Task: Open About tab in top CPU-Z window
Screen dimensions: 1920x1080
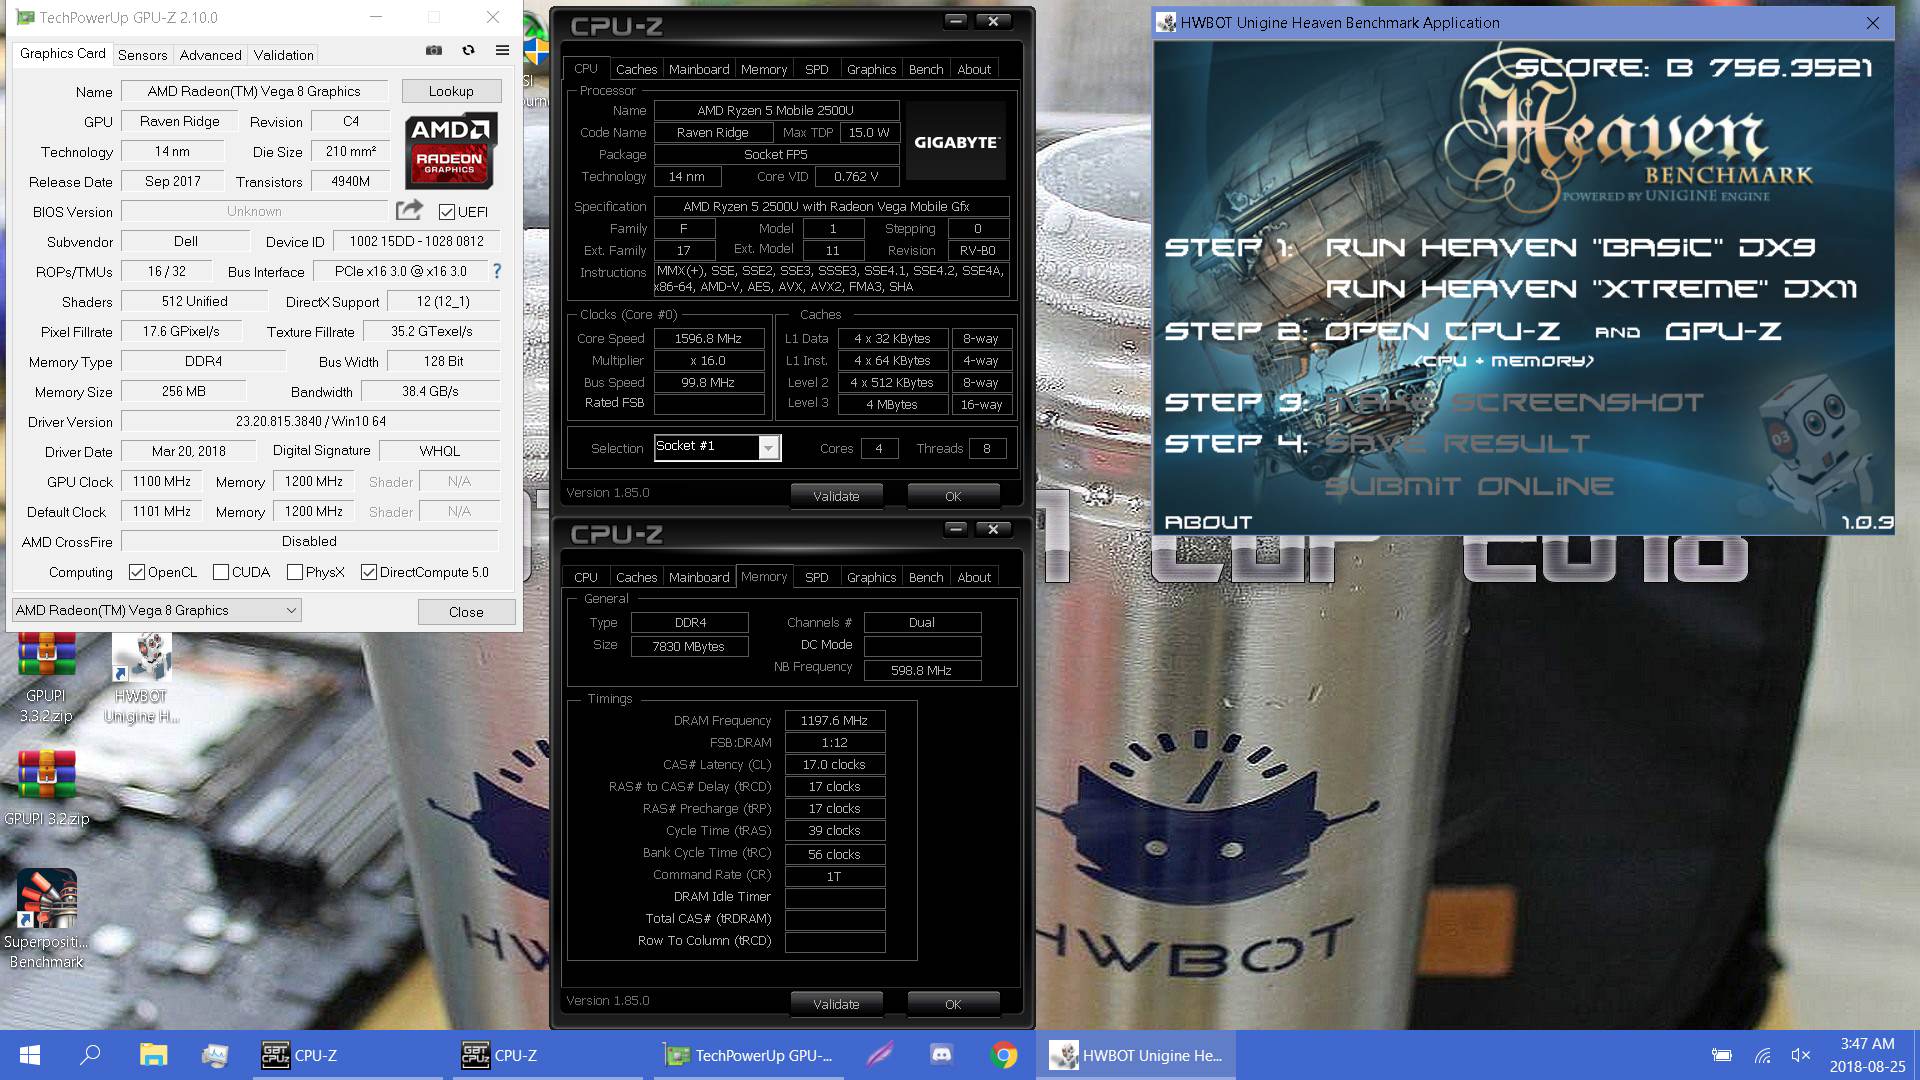Action: (x=974, y=69)
